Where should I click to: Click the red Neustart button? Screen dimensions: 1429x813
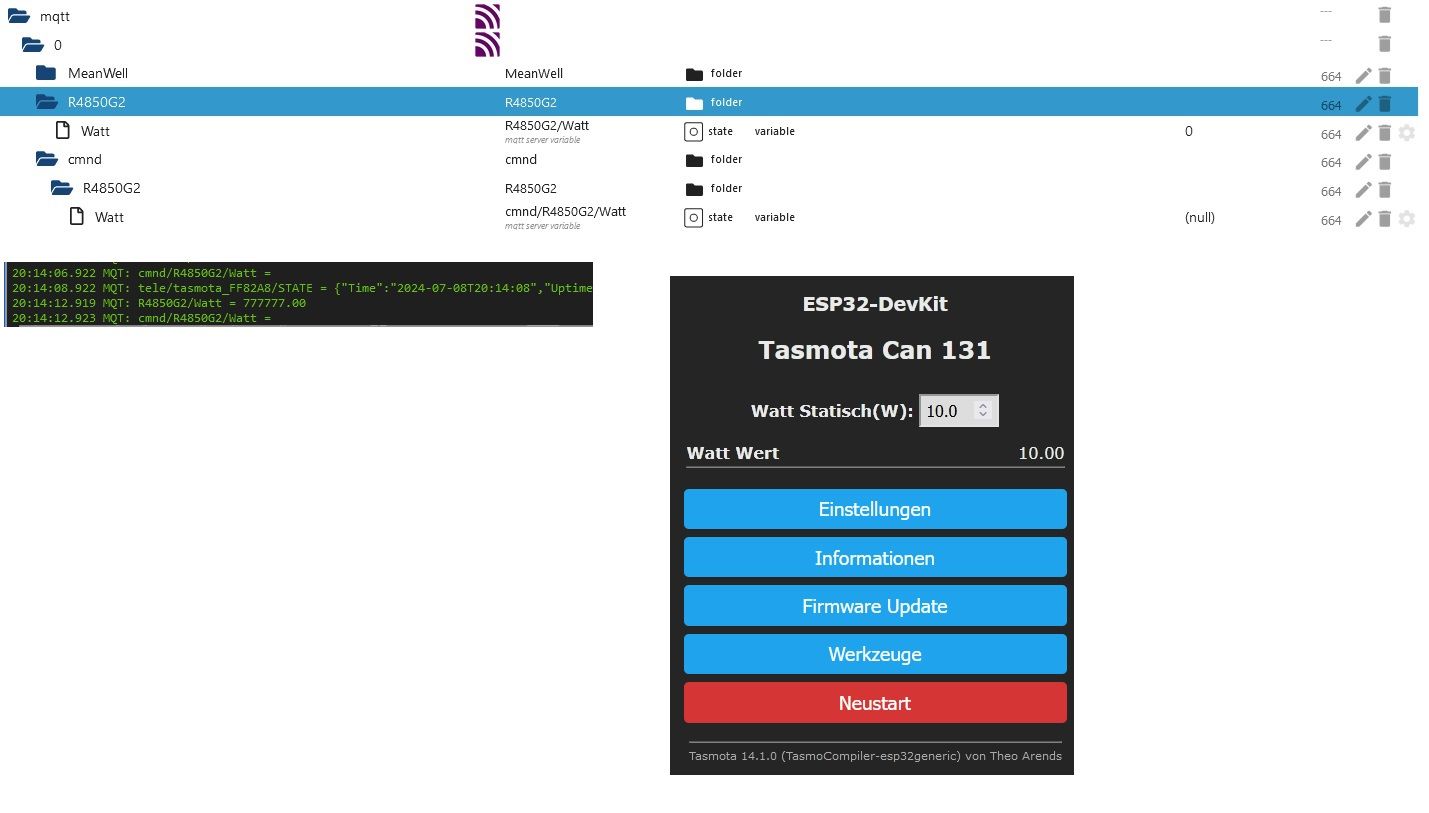(x=875, y=703)
